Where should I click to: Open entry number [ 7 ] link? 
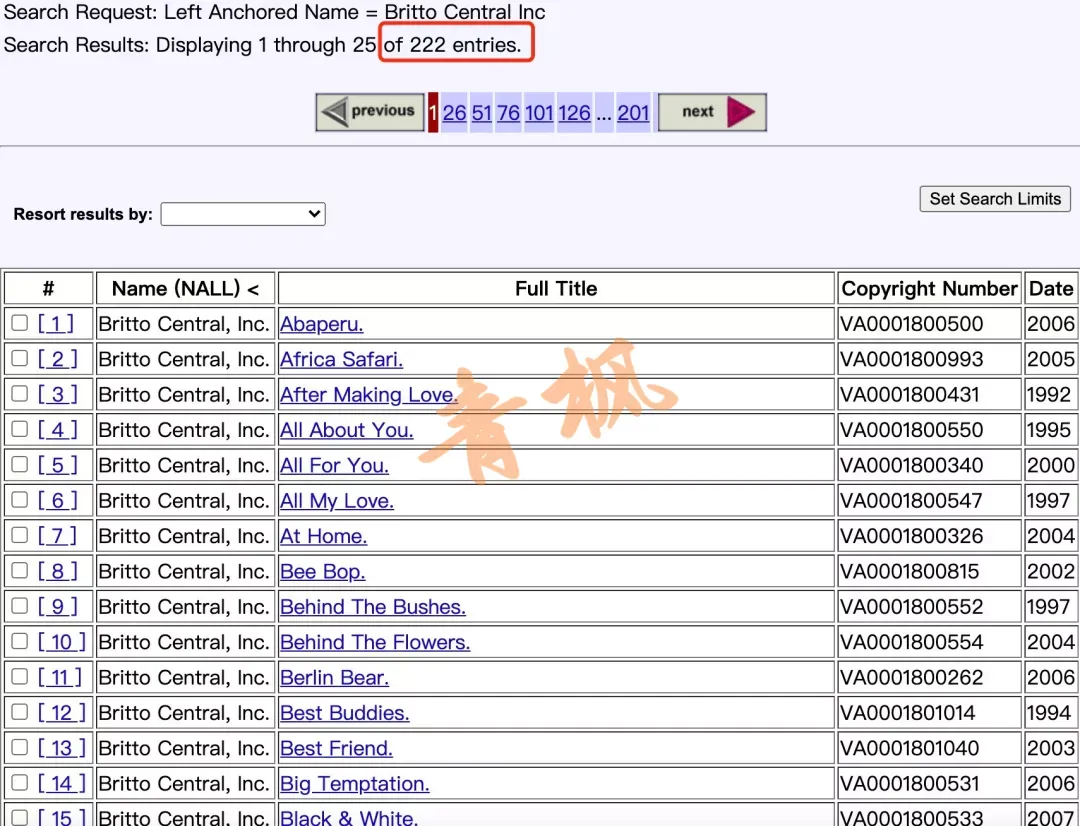coord(58,535)
